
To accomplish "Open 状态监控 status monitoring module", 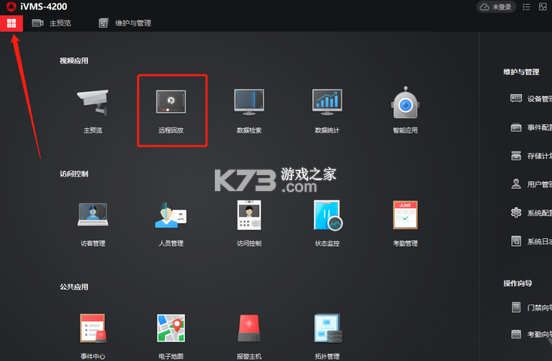I will tap(327, 223).
